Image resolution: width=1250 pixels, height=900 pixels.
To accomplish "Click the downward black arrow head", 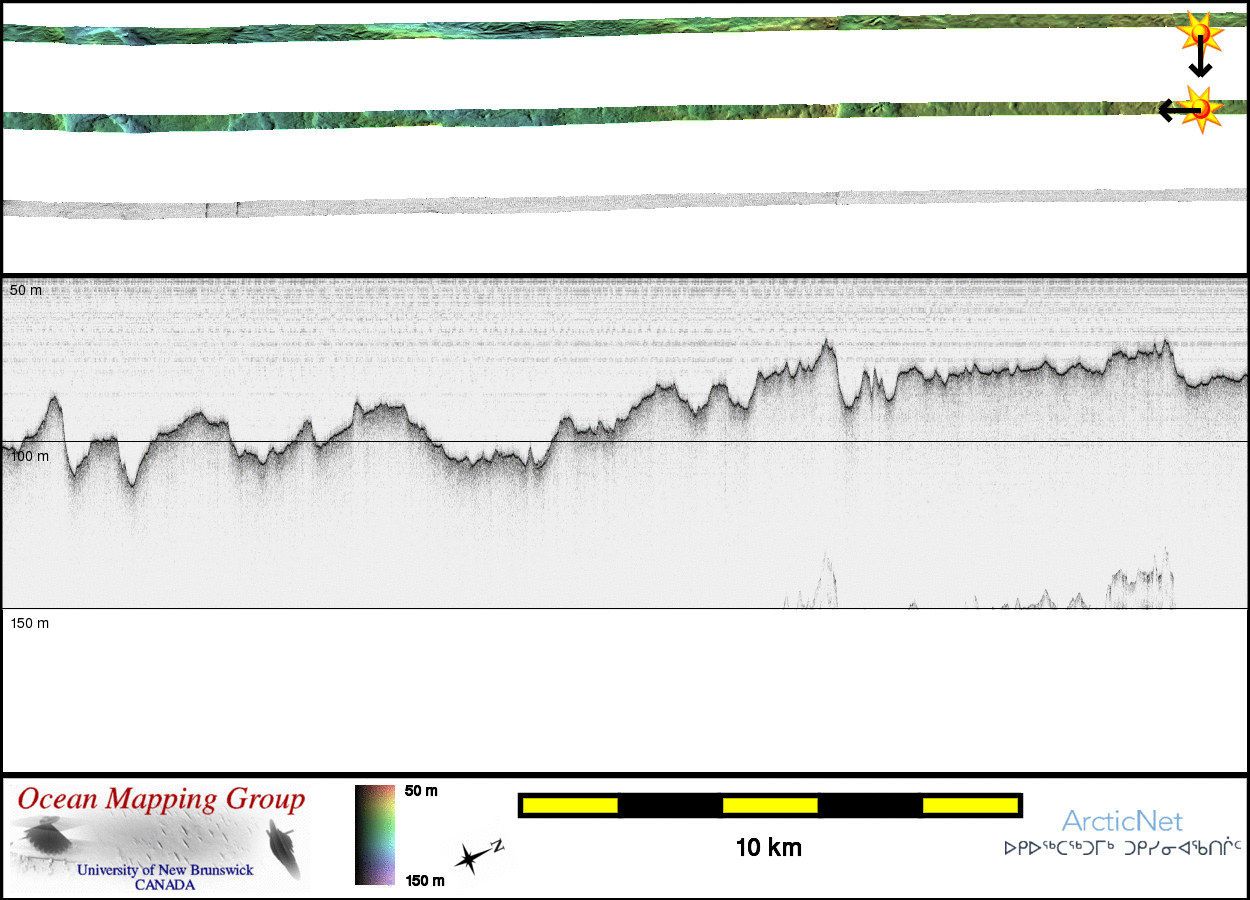I will [x=1200, y=70].
